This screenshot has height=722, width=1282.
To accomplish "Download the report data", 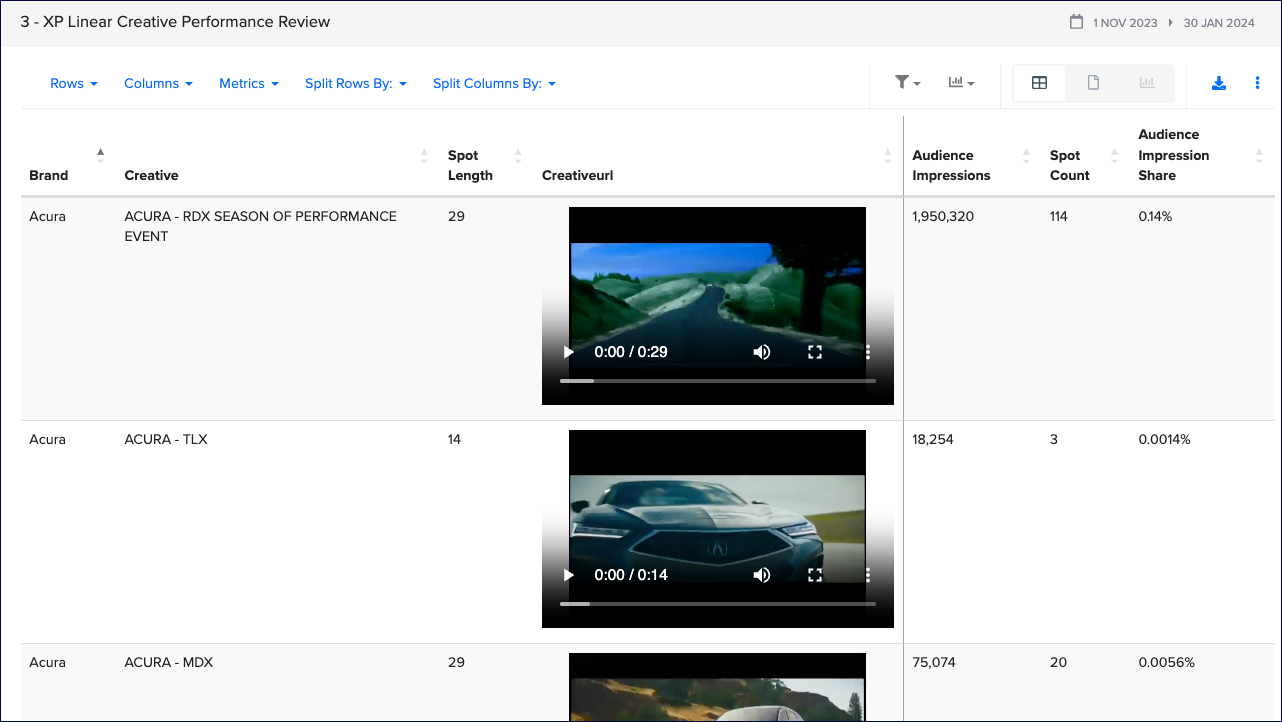I will (1218, 83).
